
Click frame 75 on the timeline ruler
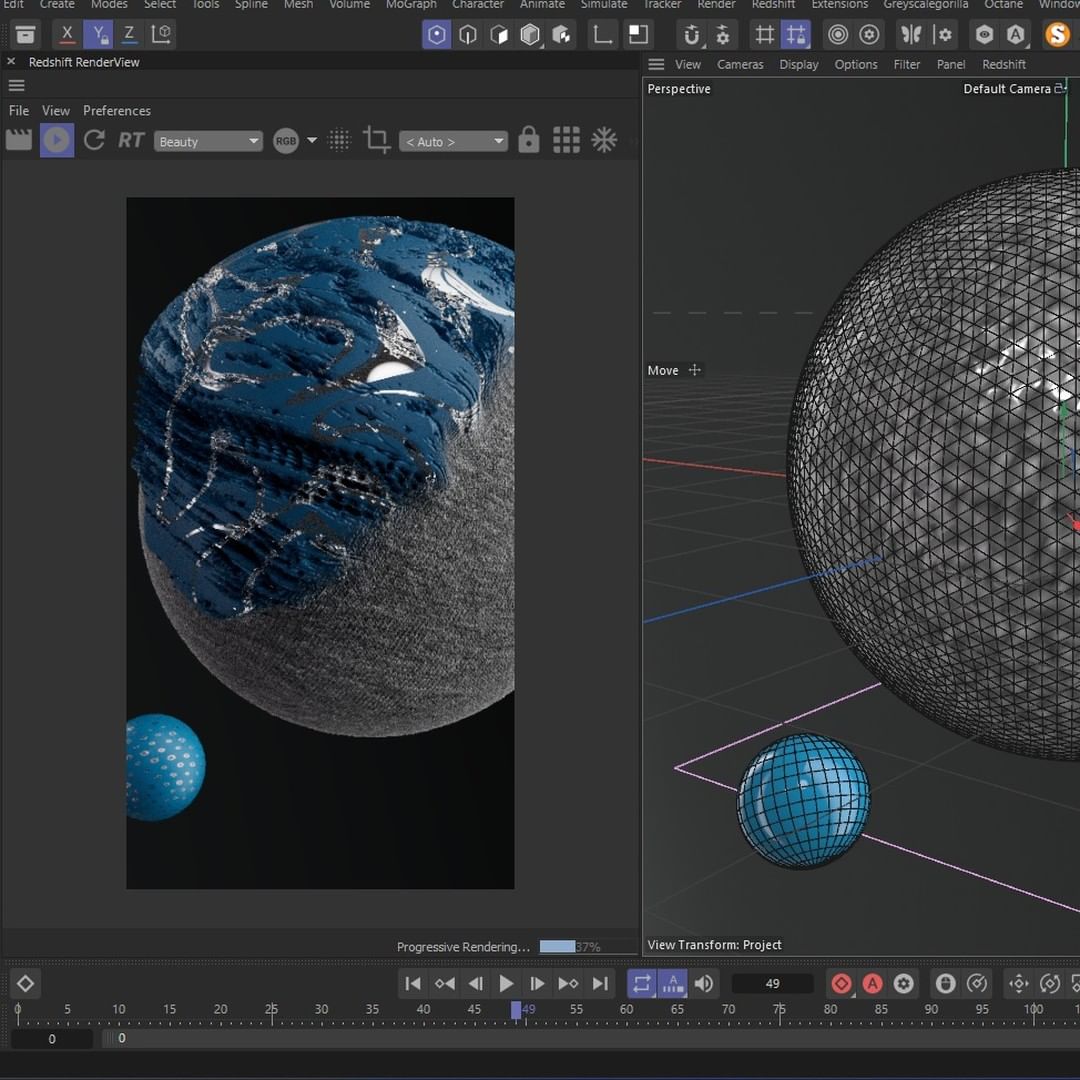(779, 1011)
